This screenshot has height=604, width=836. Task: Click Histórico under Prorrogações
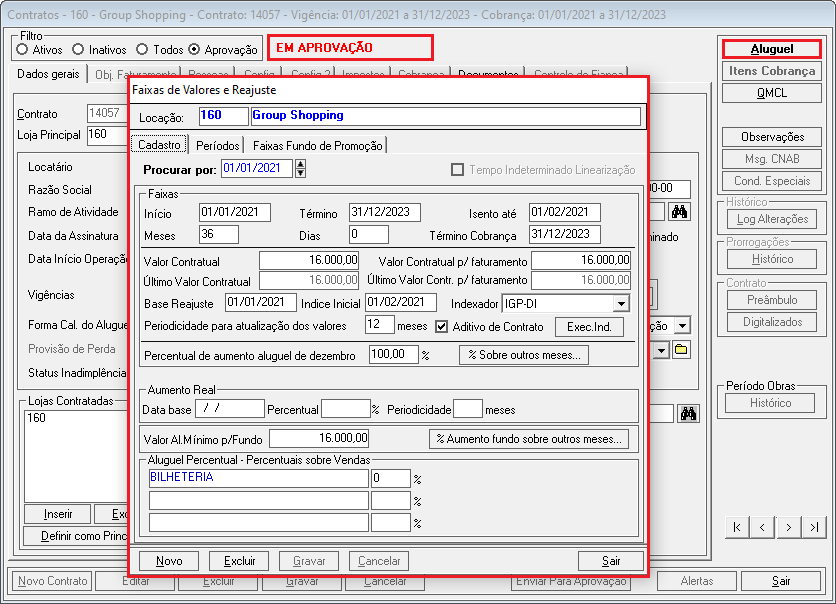pyautogui.click(x=771, y=259)
